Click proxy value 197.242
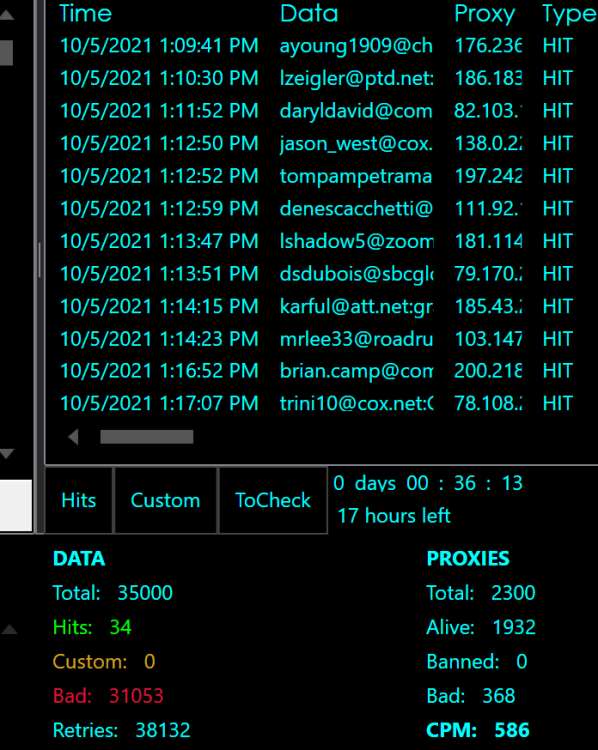Image resolution: width=598 pixels, height=750 pixels. point(488,176)
